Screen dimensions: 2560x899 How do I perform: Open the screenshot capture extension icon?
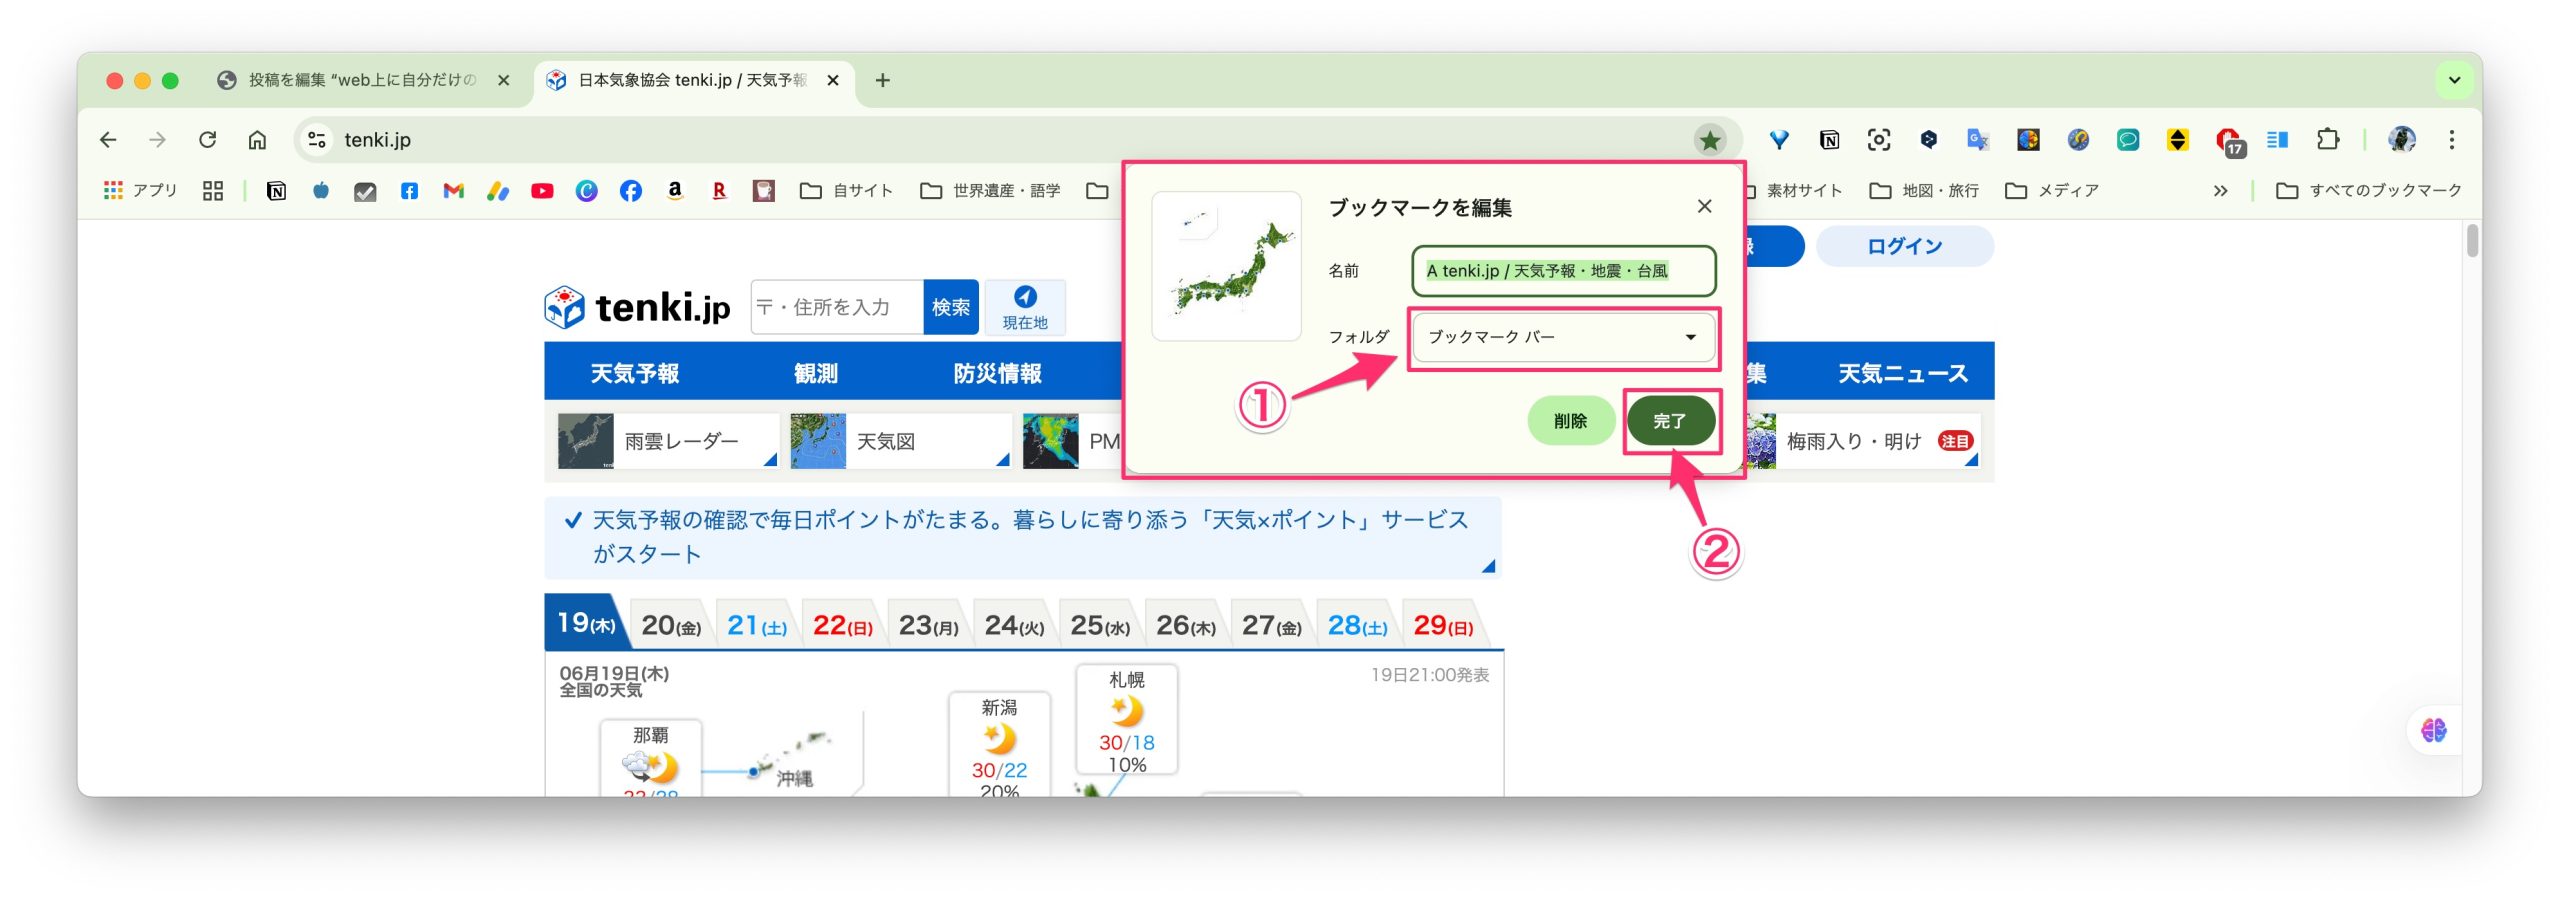coord(1879,140)
